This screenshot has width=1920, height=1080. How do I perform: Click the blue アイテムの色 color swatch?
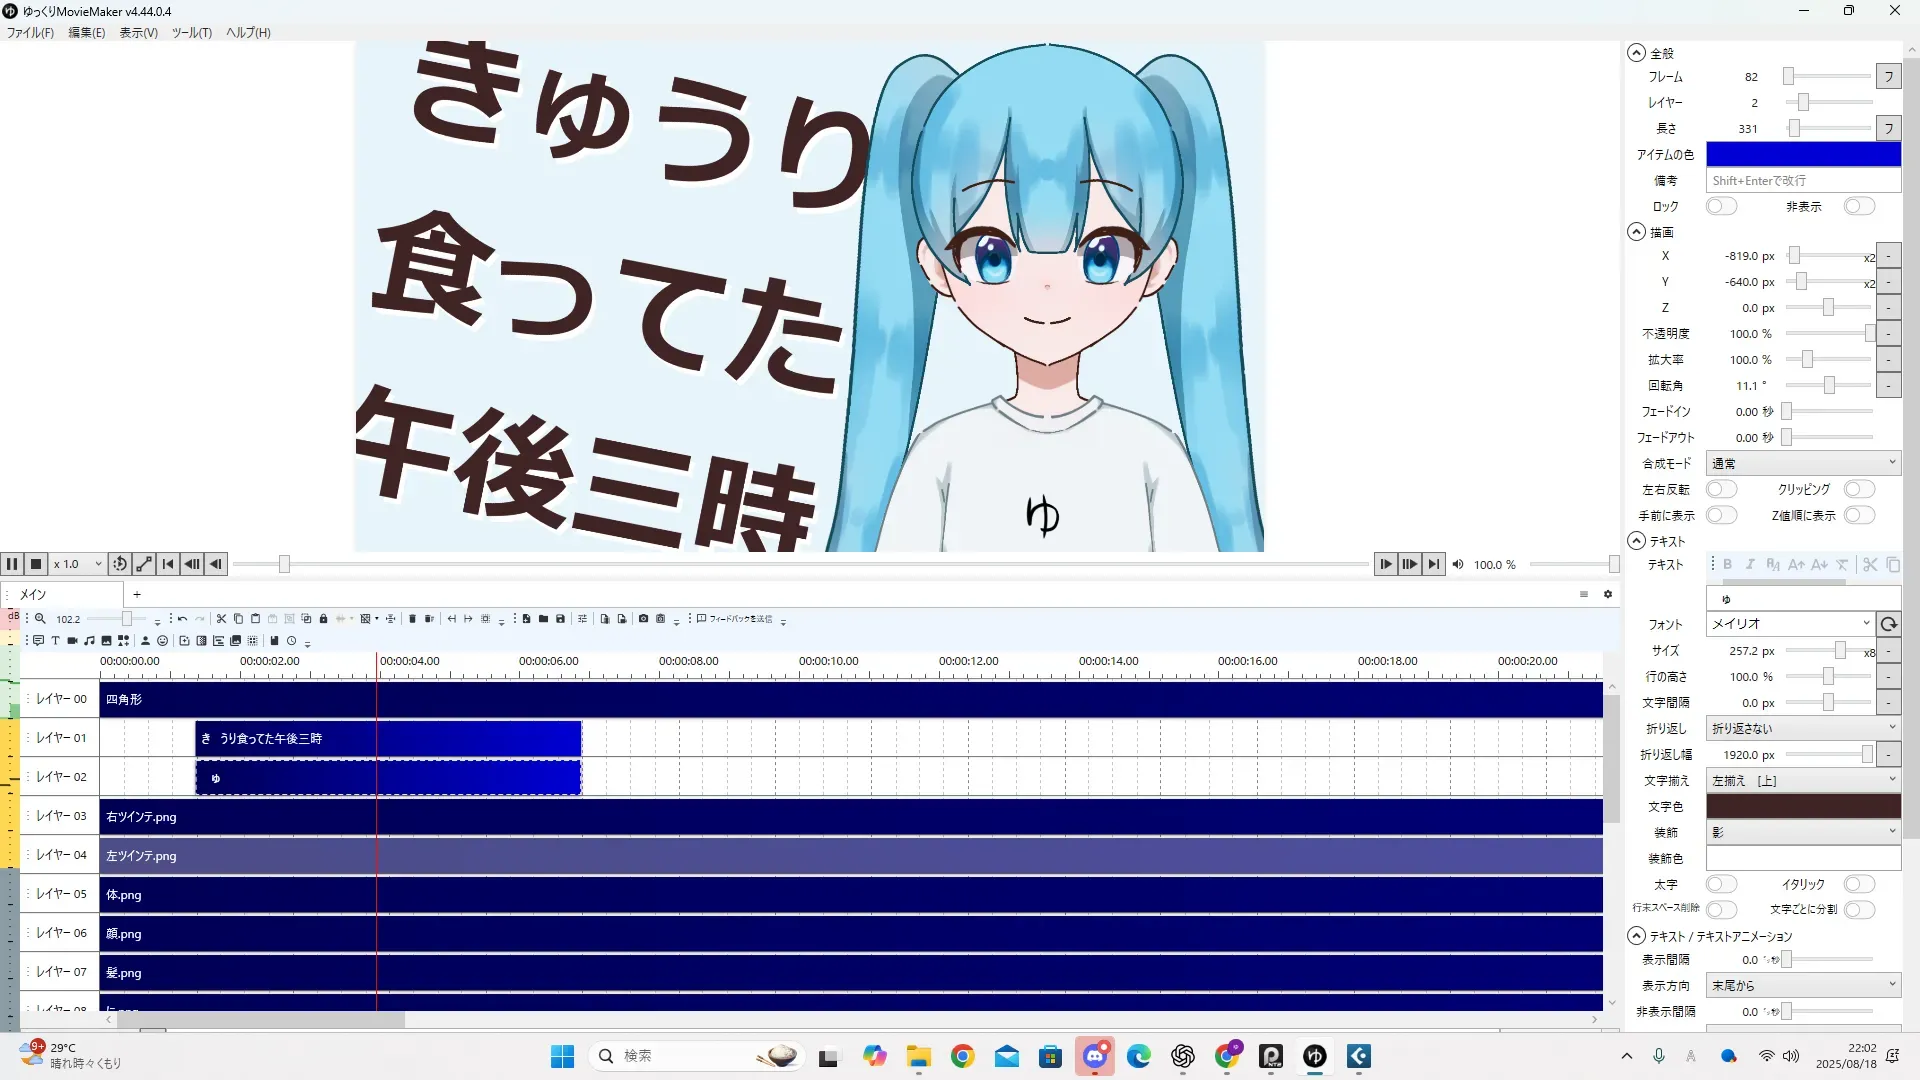(x=1802, y=154)
